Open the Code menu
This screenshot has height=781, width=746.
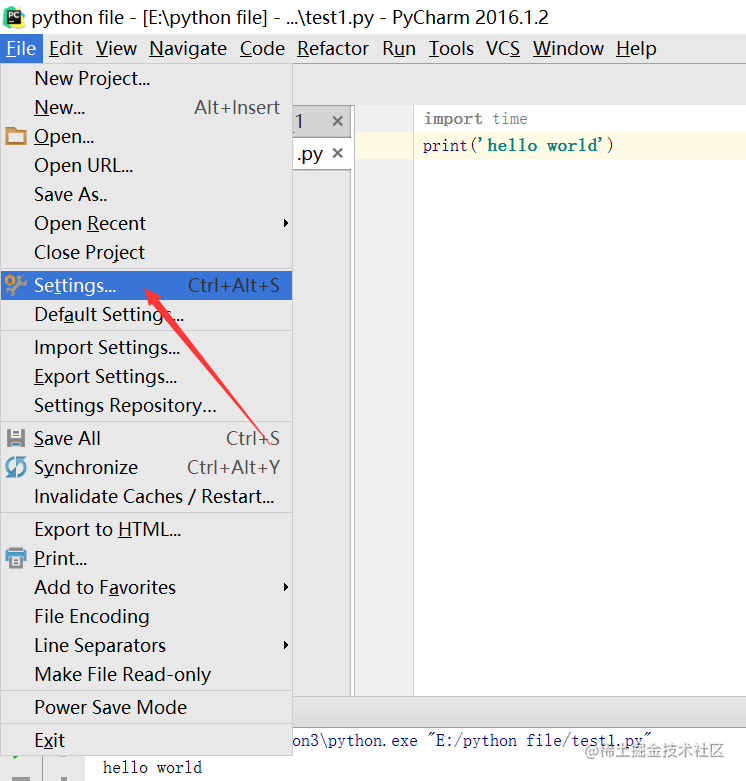tap(262, 48)
